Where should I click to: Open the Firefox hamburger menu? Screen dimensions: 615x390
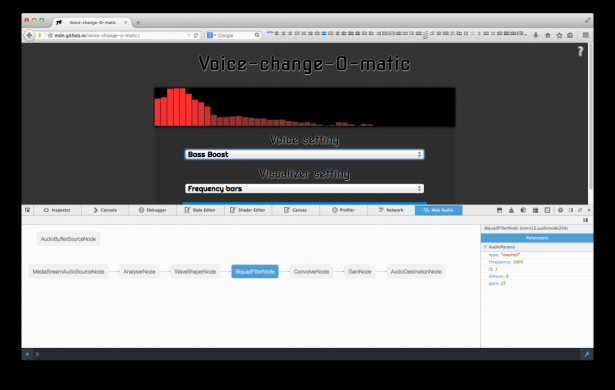pyautogui.click(x=586, y=35)
